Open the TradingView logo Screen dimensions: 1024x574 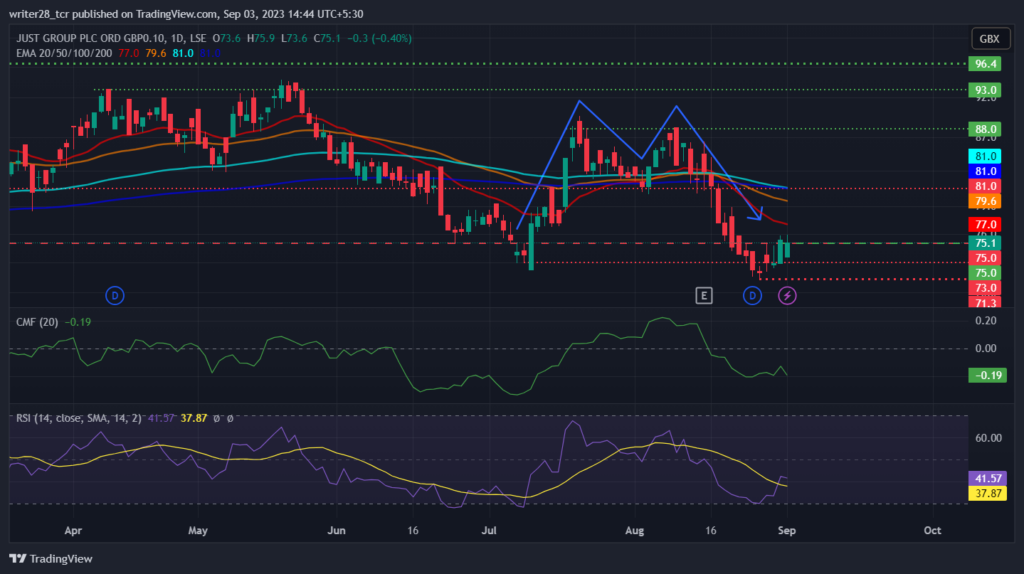click(x=51, y=558)
